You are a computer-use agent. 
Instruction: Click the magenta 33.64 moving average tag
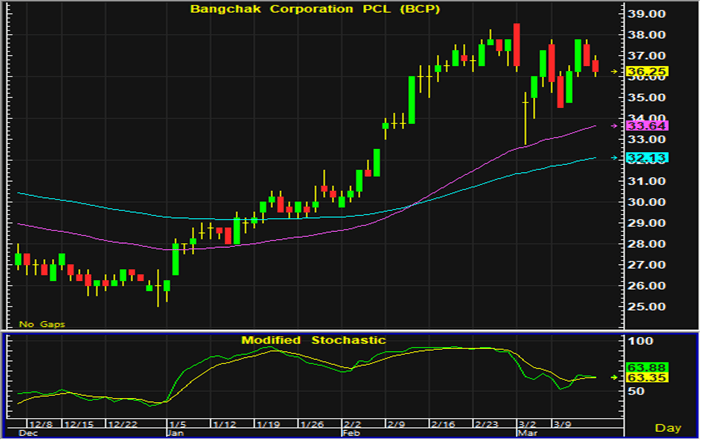647,125
